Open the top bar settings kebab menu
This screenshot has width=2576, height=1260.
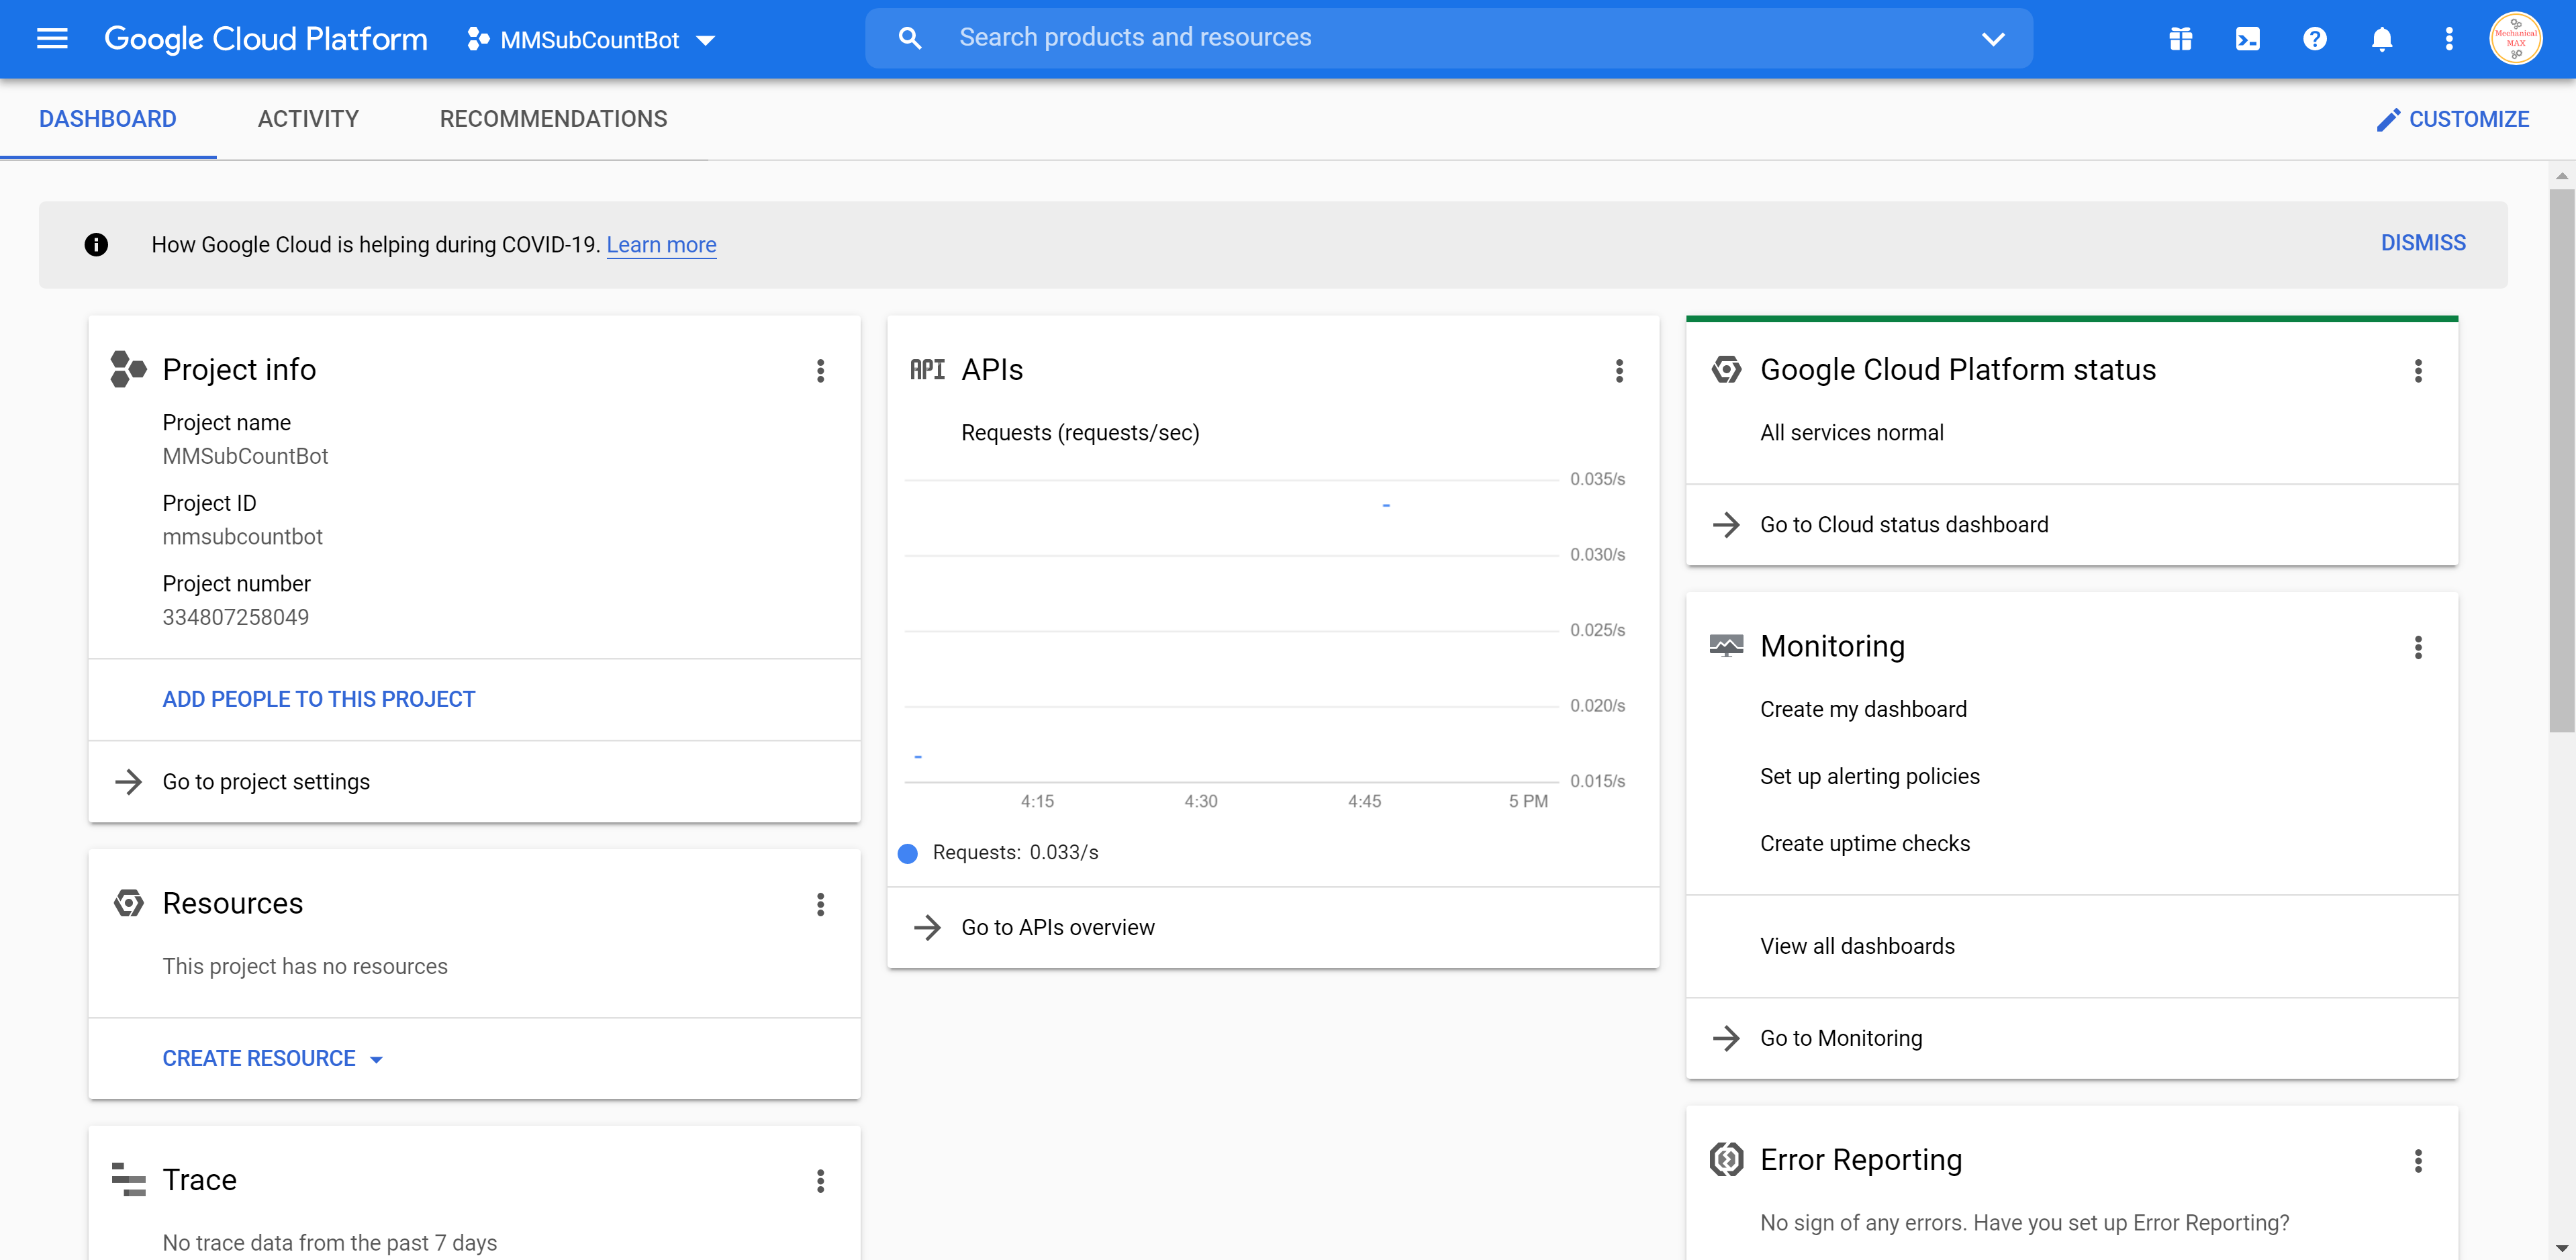(x=2448, y=39)
